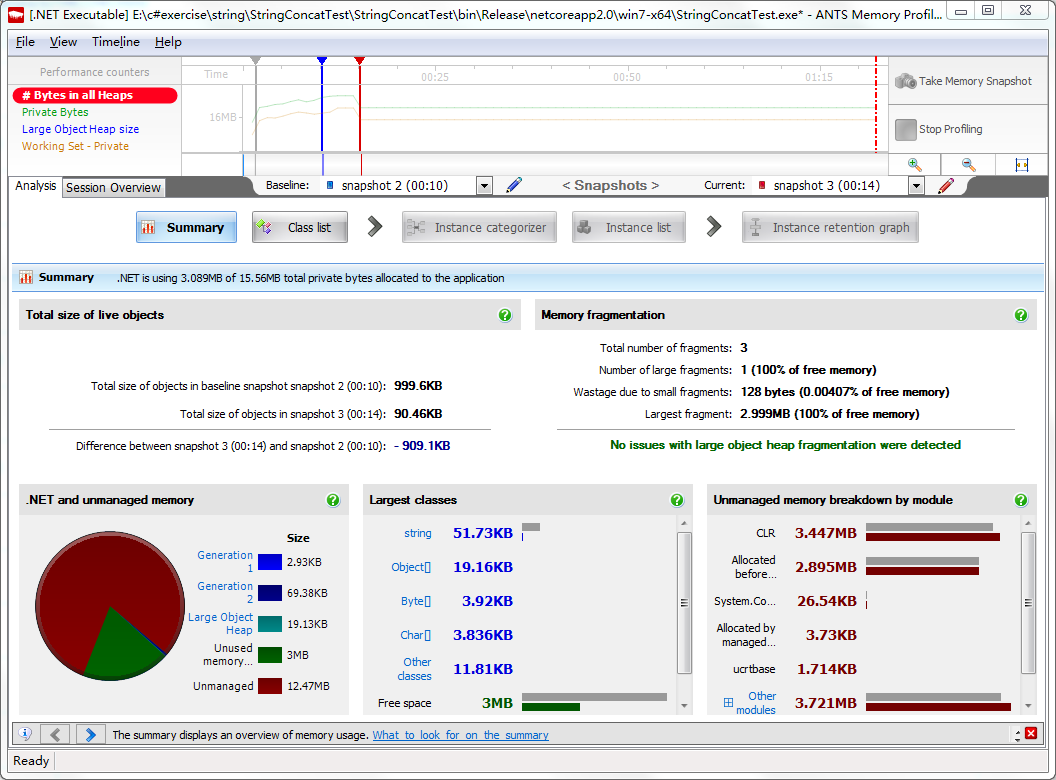Click the Byte[] class link
The image size is (1056, 780).
(416, 601)
